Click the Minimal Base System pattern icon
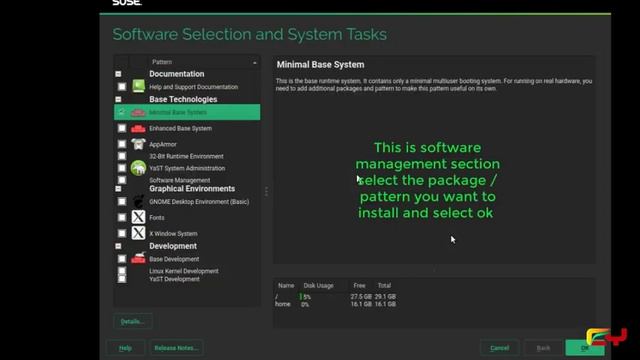The width and height of the screenshot is (640, 360). click(x=138, y=112)
